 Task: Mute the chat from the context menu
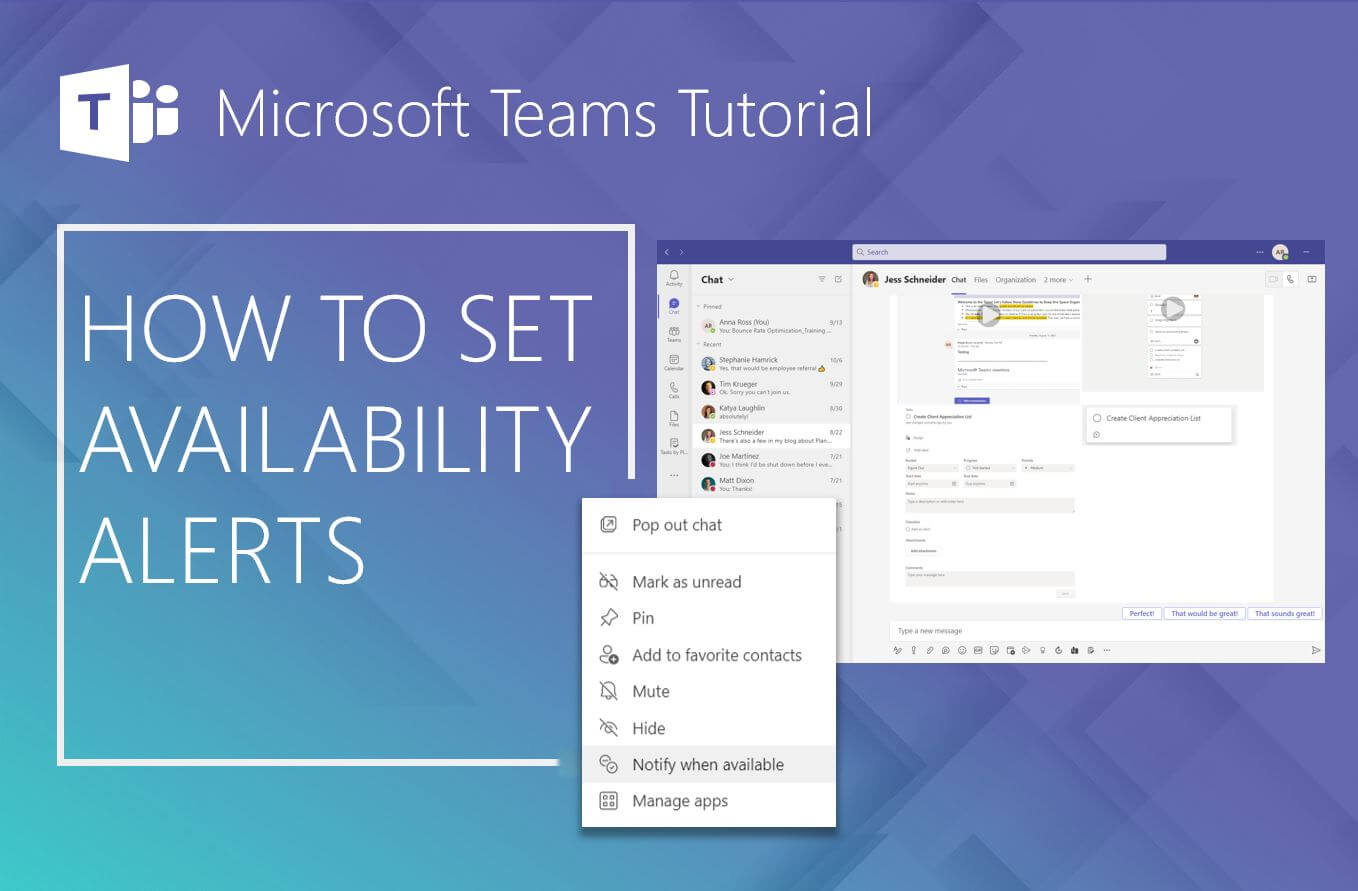coord(650,691)
